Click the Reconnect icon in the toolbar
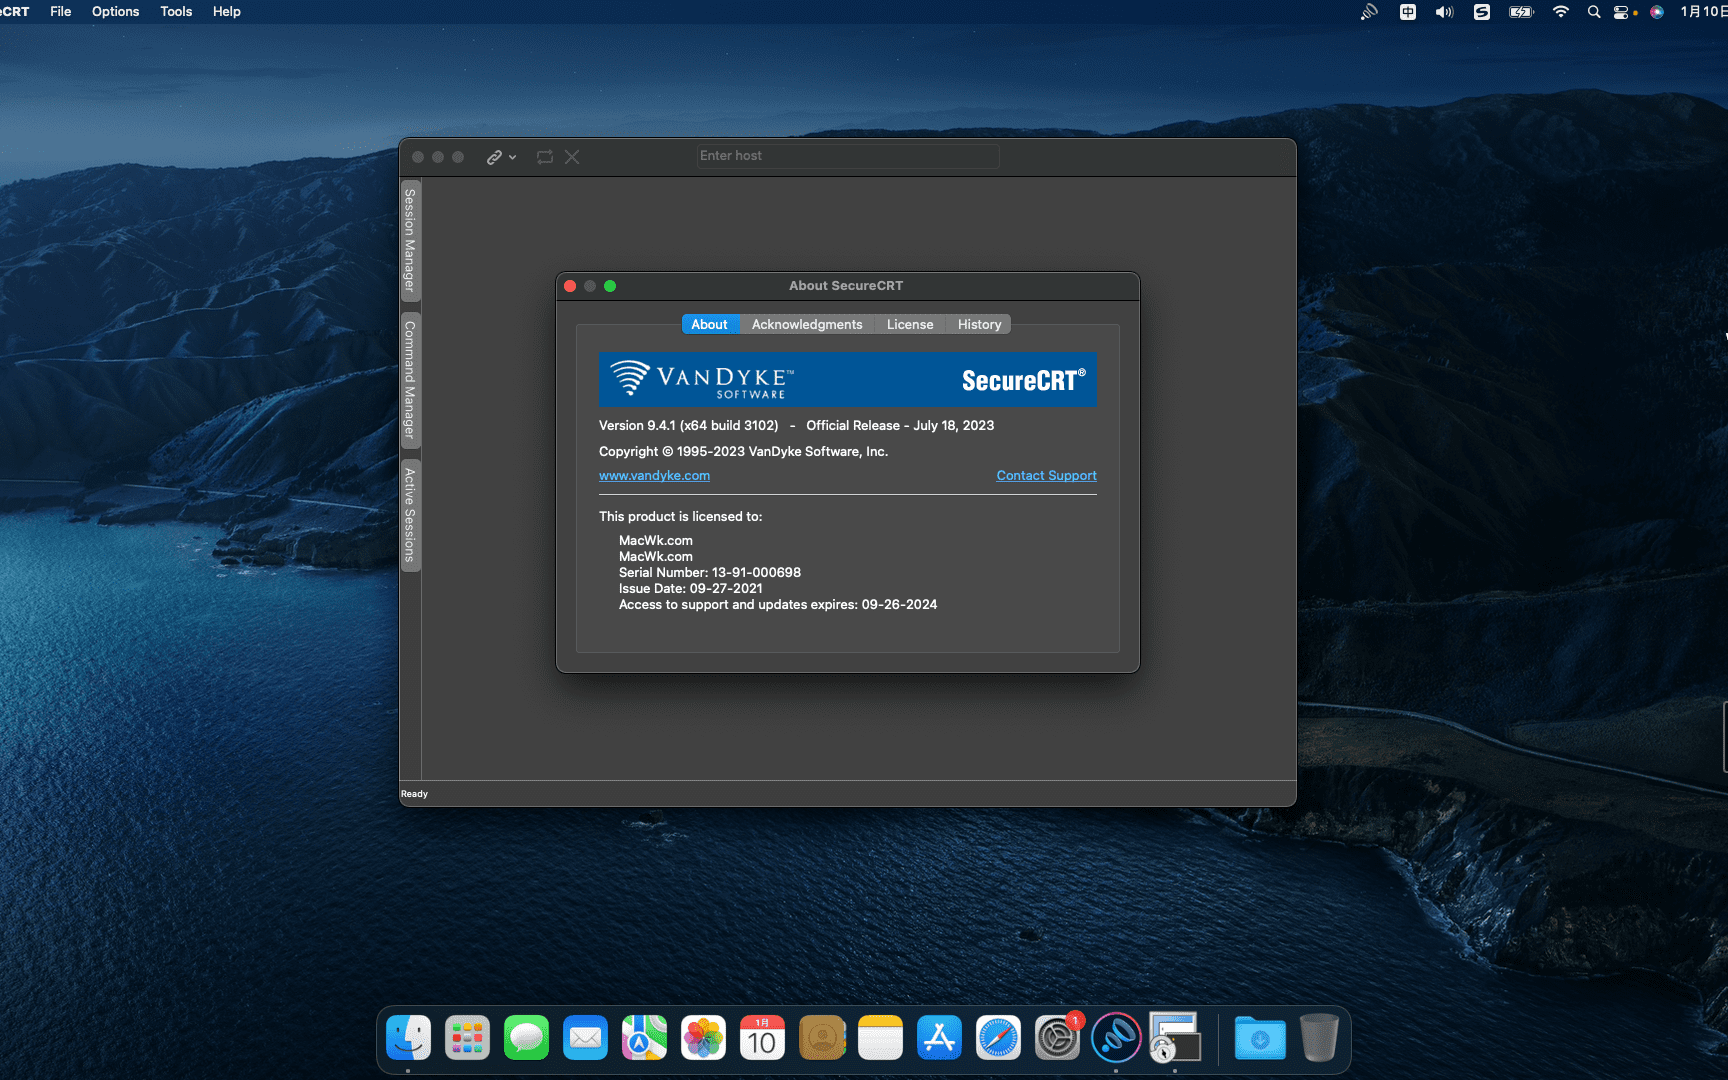 click(545, 157)
